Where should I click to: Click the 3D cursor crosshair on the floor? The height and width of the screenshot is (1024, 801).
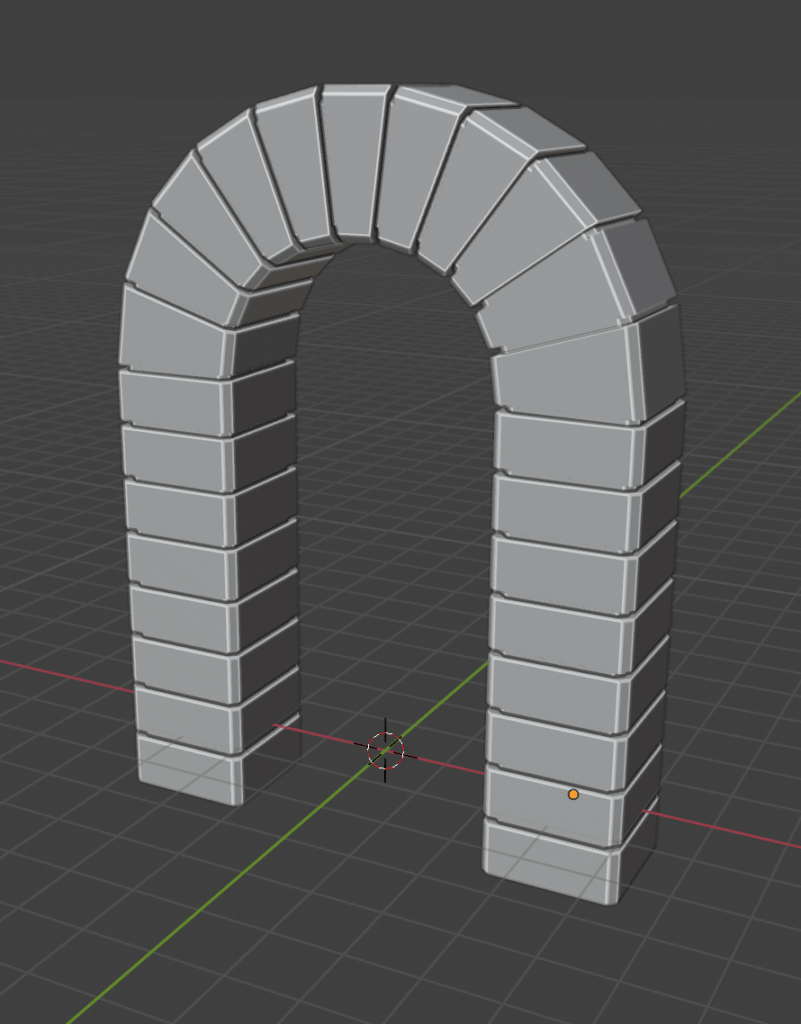click(x=385, y=749)
